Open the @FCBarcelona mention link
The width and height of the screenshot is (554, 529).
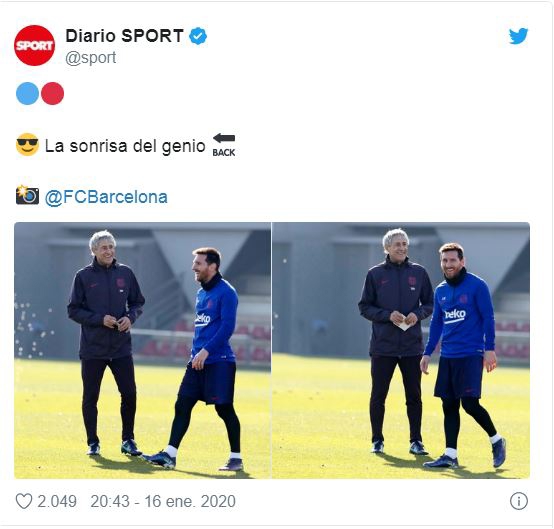[x=106, y=197]
